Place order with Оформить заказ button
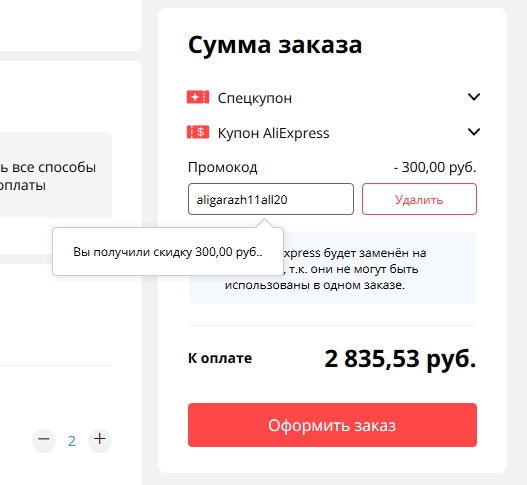The height and width of the screenshot is (485, 527). [332, 425]
